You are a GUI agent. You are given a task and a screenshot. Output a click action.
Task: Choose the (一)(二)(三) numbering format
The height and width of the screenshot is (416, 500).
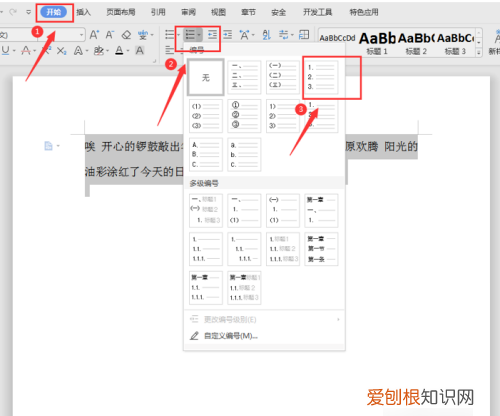[283, 77]
